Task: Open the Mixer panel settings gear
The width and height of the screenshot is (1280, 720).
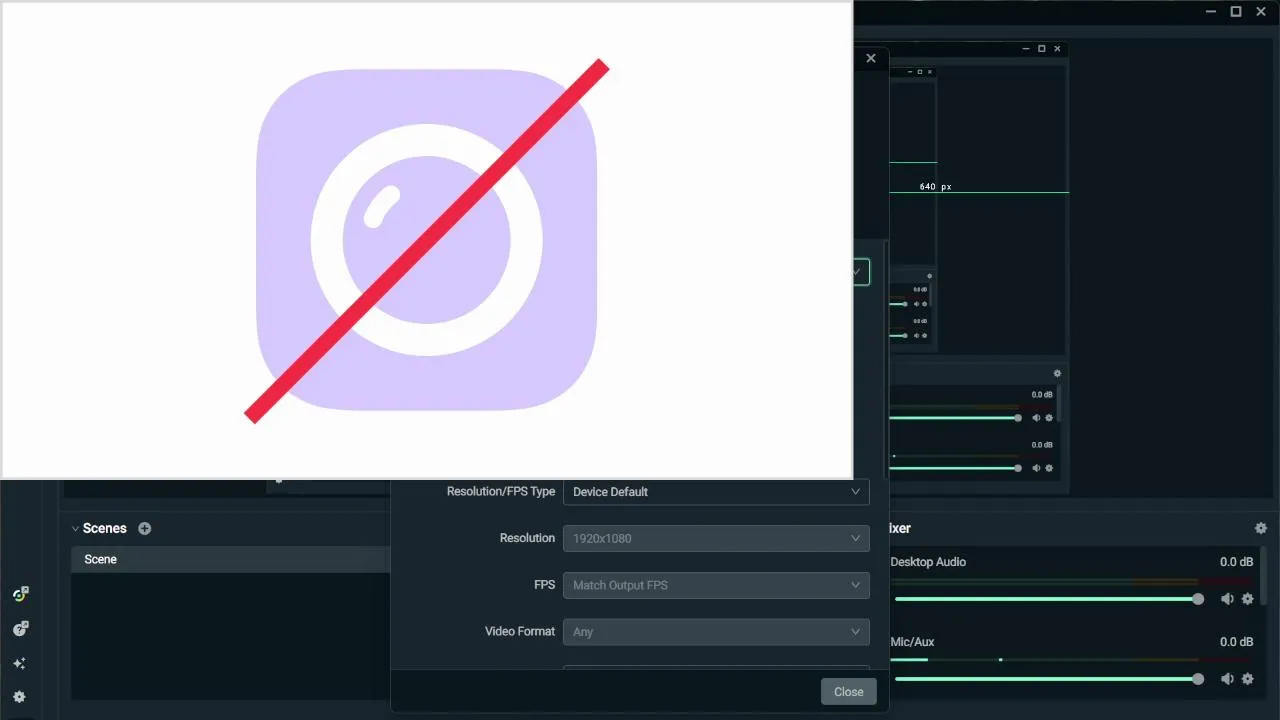Action: [x=1261, y=528]
